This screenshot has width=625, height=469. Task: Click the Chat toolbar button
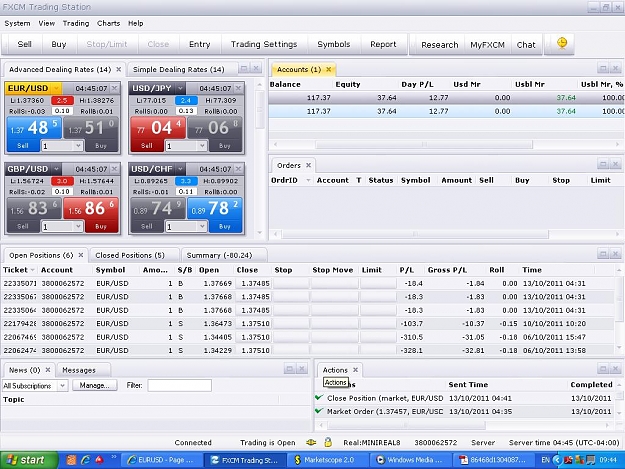tap(526, 45)
